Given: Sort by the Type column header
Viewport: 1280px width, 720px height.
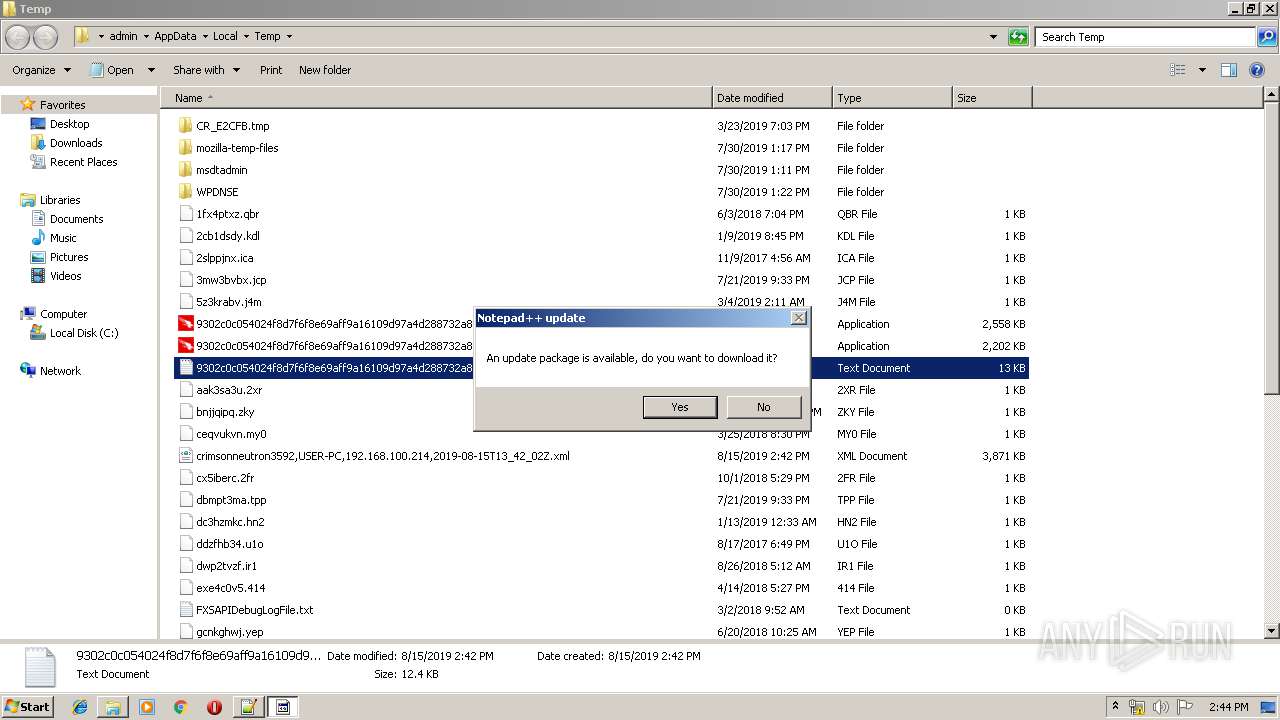Looking at the screenshot, I should pyautogui.click(x=892, y=98).
